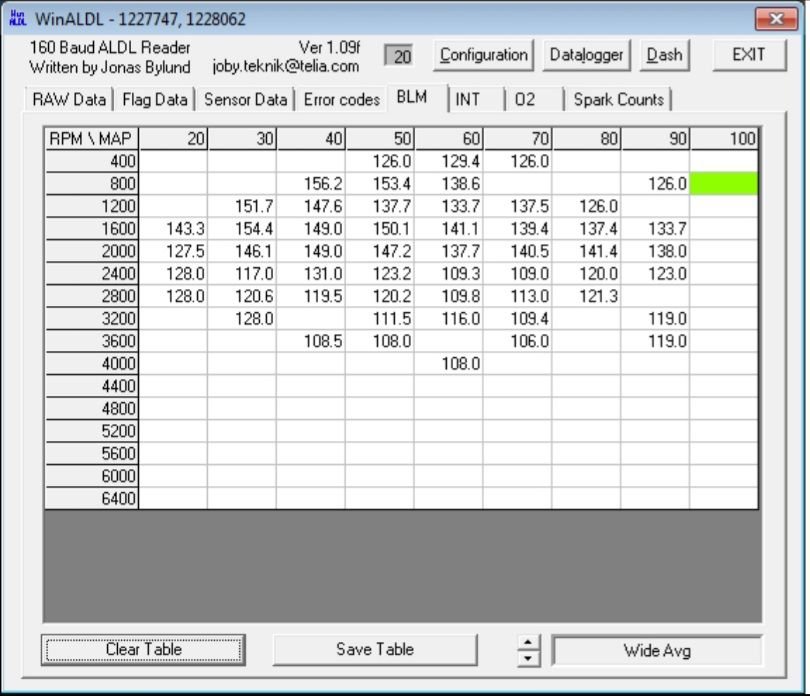Select the 156.2 cell in the BLM table
This screenshot has height=696, width=810.
(311, 183)
